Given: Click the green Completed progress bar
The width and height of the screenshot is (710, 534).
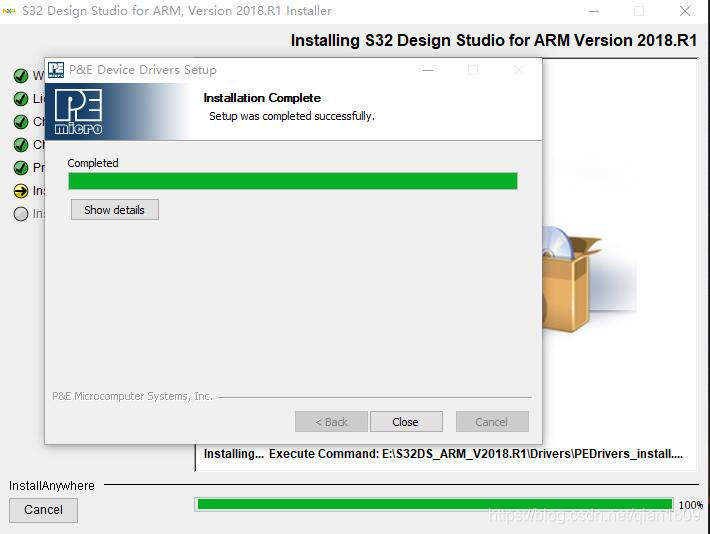Looking at the screenshot, I should [292, 181].
